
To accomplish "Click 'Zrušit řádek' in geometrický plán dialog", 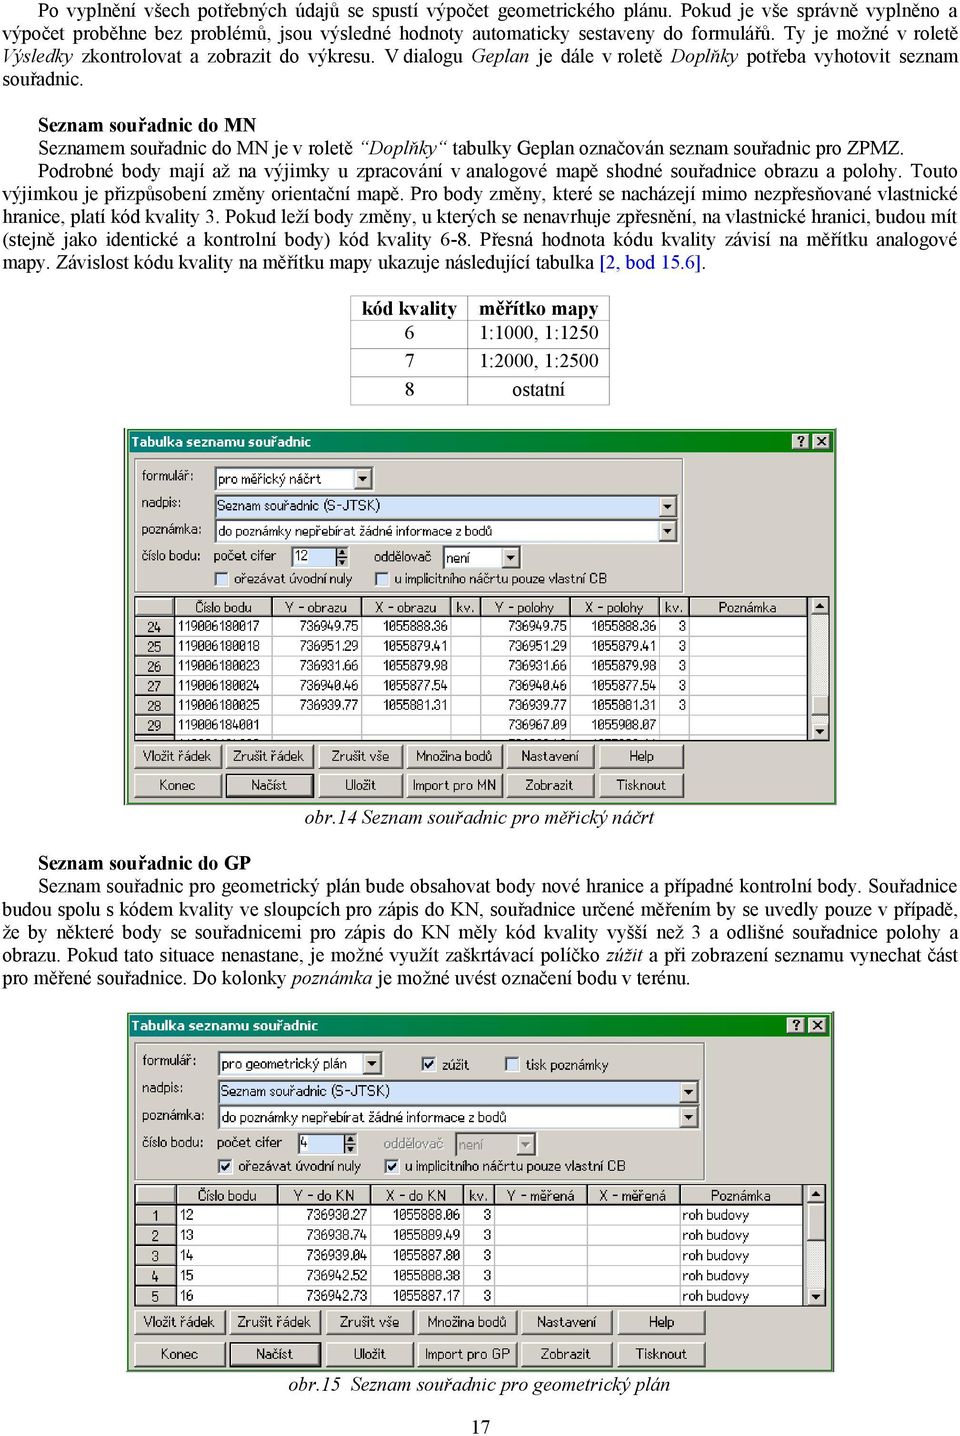I will pyautogui.click(x=274, y=1322).
